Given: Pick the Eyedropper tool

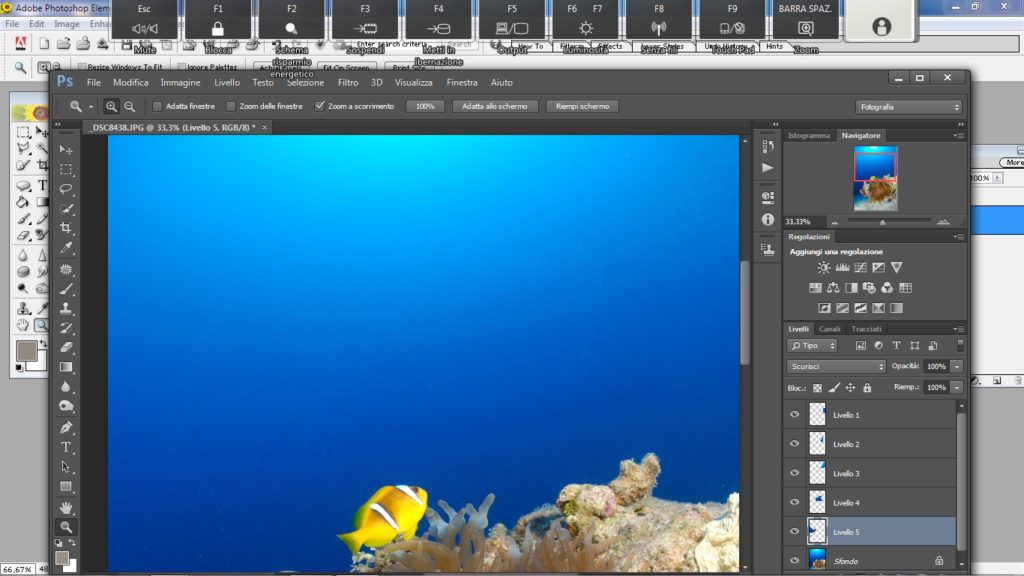Looking at the screenshot, I should 66,248.
